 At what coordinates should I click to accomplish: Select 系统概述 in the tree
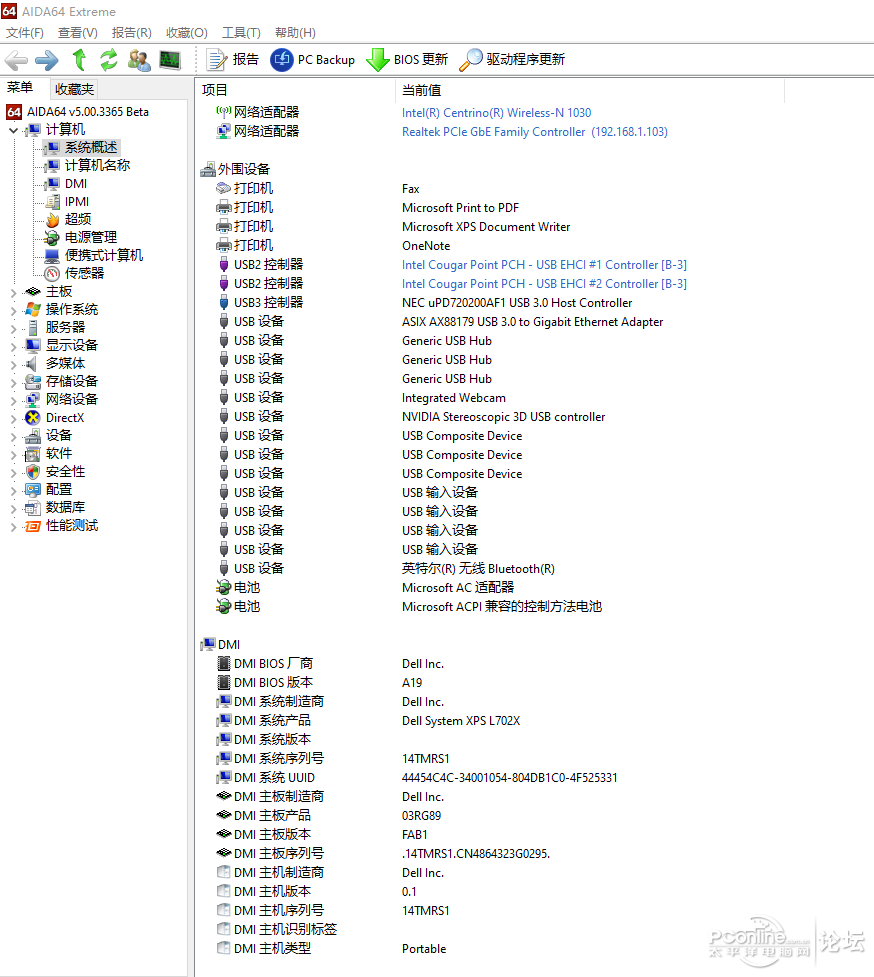point(91,148)
